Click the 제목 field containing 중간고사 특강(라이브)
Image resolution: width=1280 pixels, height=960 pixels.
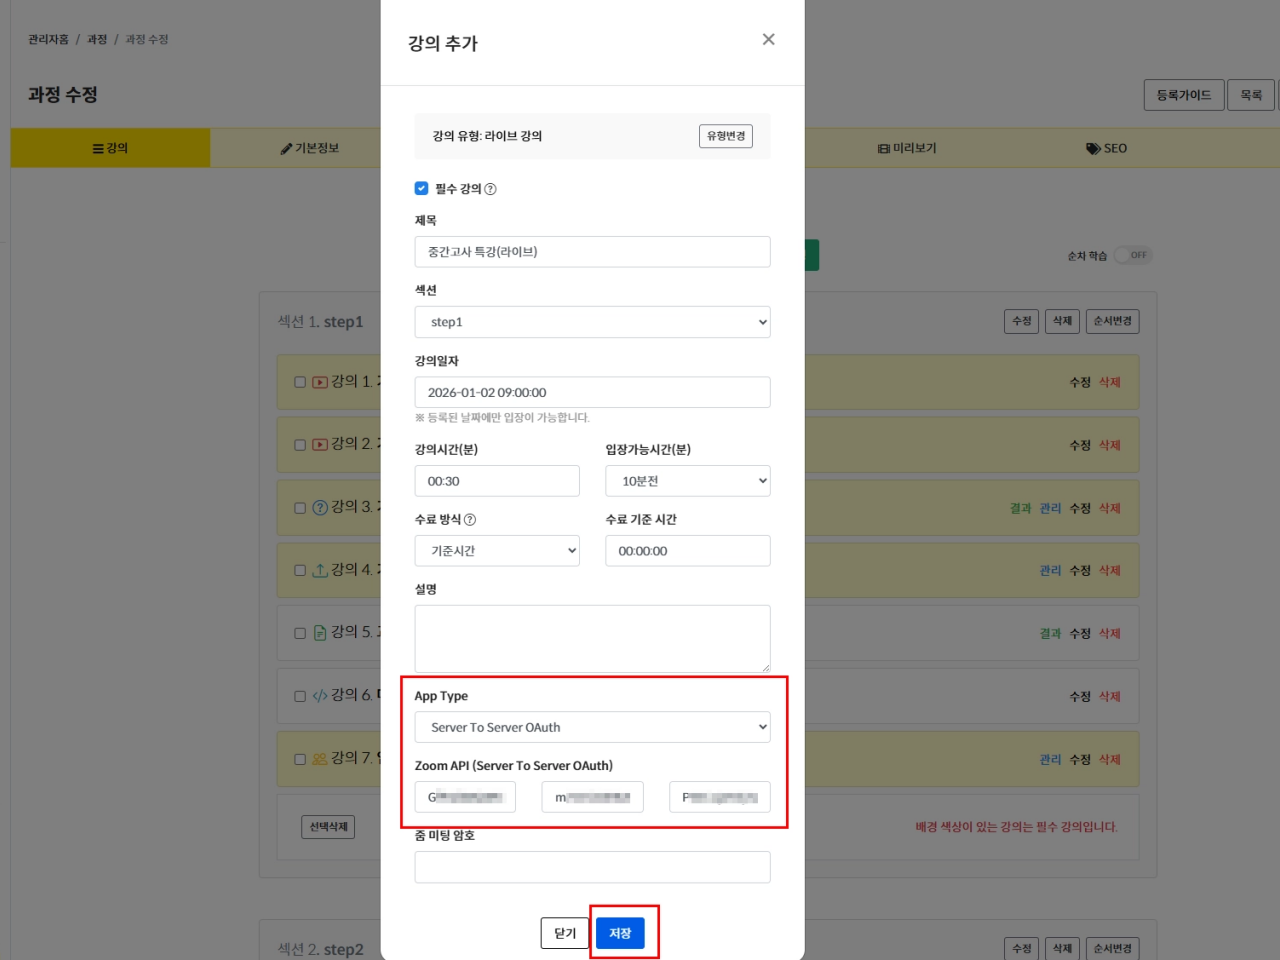pyautogui.click(x=592, y=252)
